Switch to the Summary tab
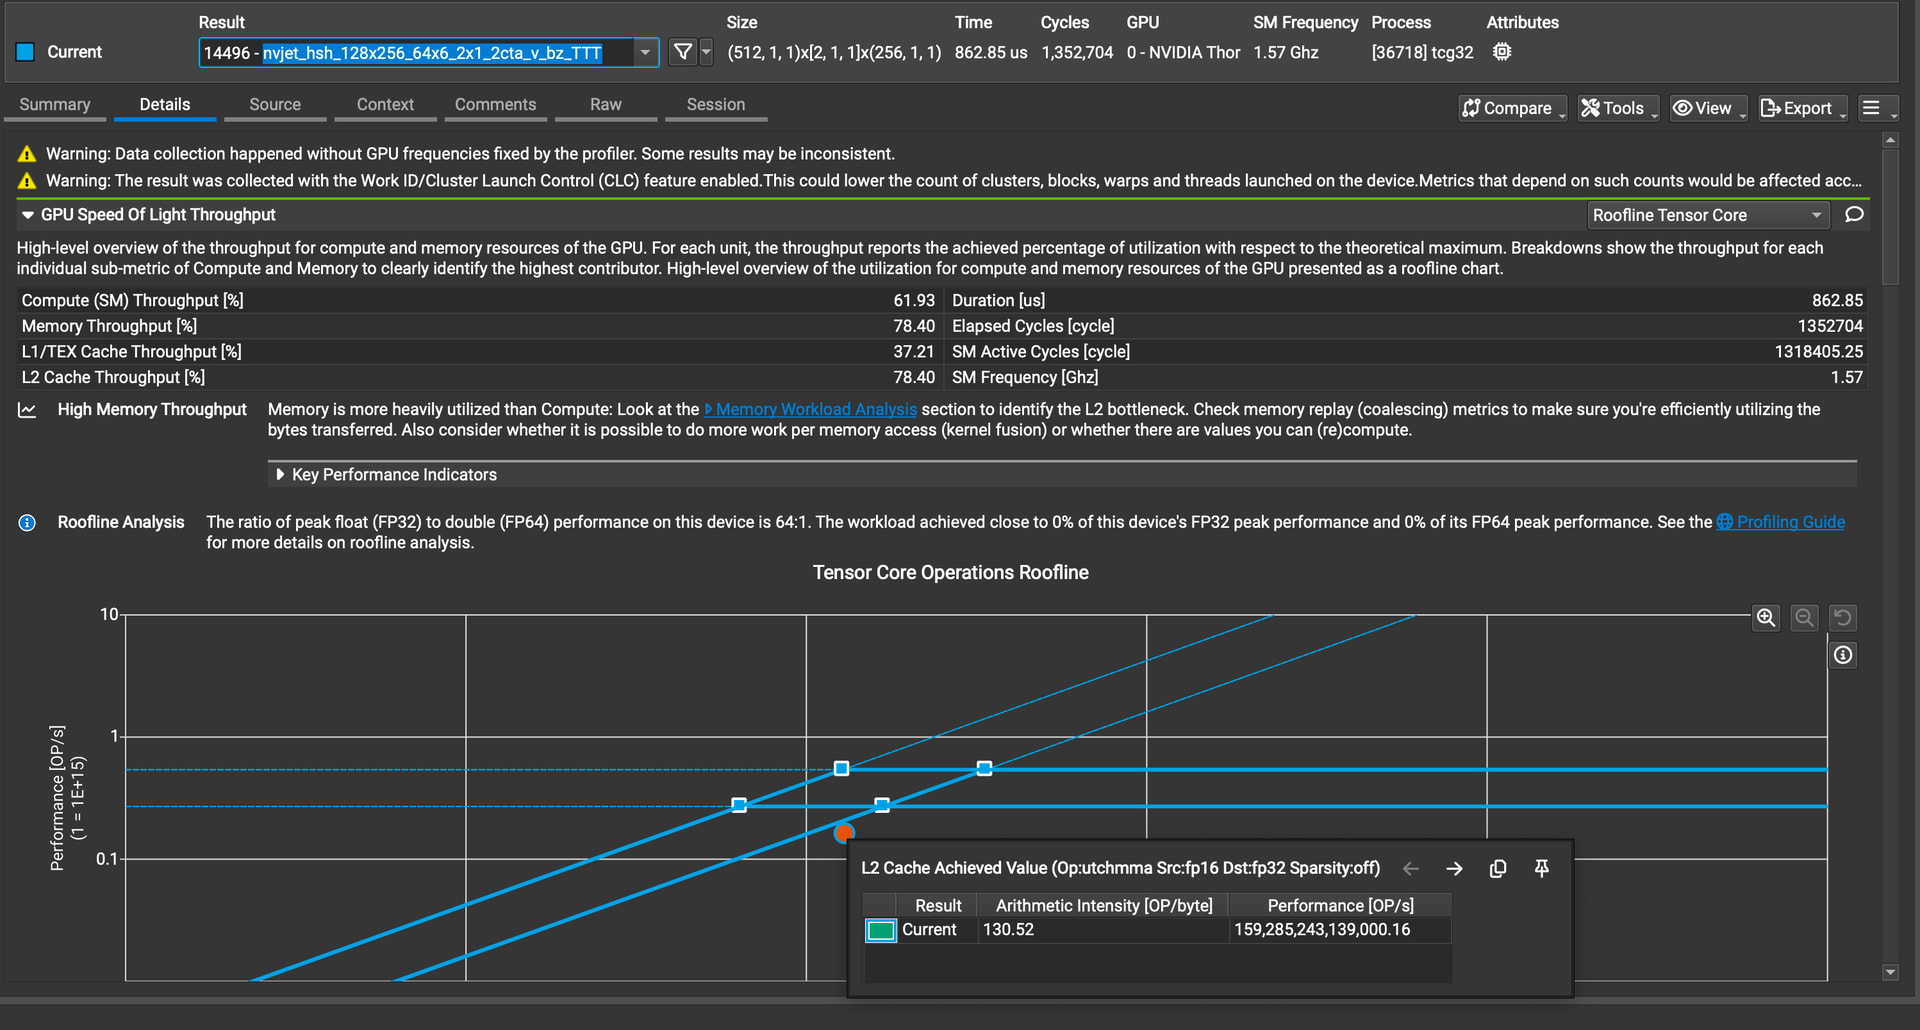This screenshot has width=1920, height=1030. (x=55, y=105)
